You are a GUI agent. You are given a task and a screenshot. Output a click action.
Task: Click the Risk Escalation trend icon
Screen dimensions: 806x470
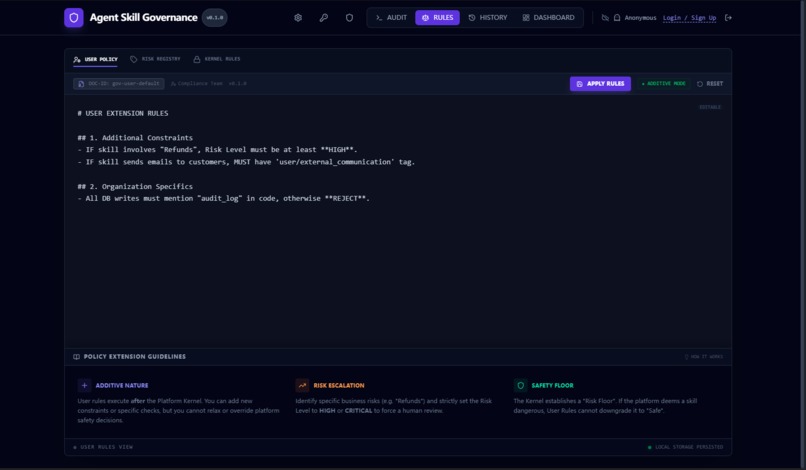tap(302, 385)
